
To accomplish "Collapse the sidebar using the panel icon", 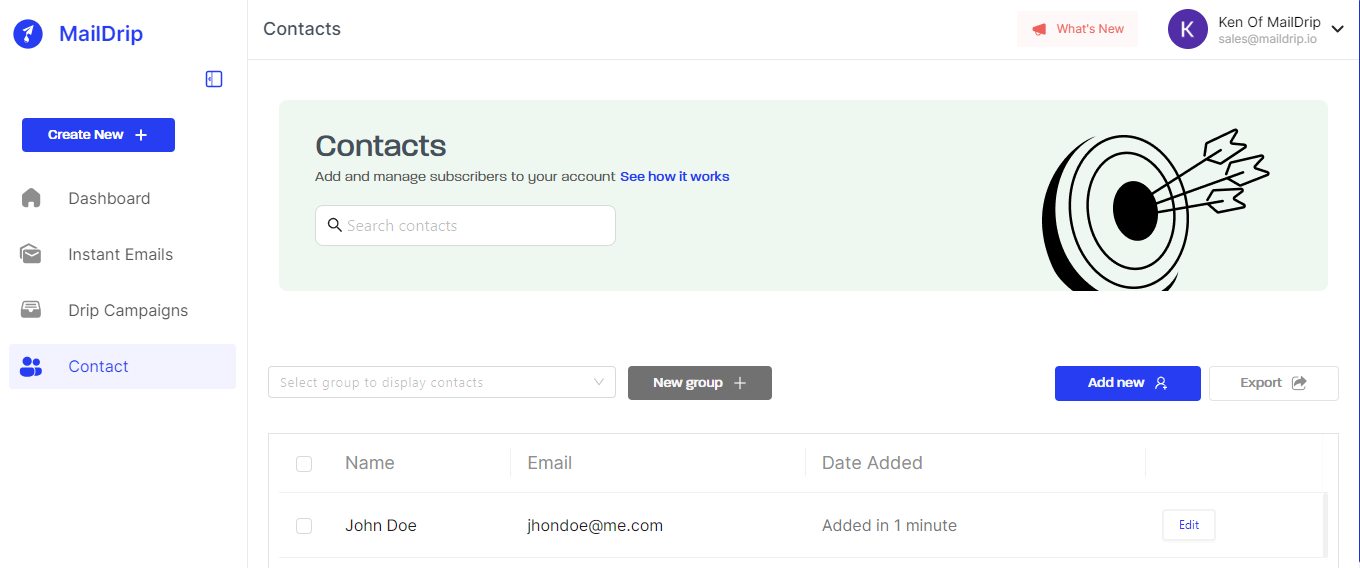I will (214, 79).
